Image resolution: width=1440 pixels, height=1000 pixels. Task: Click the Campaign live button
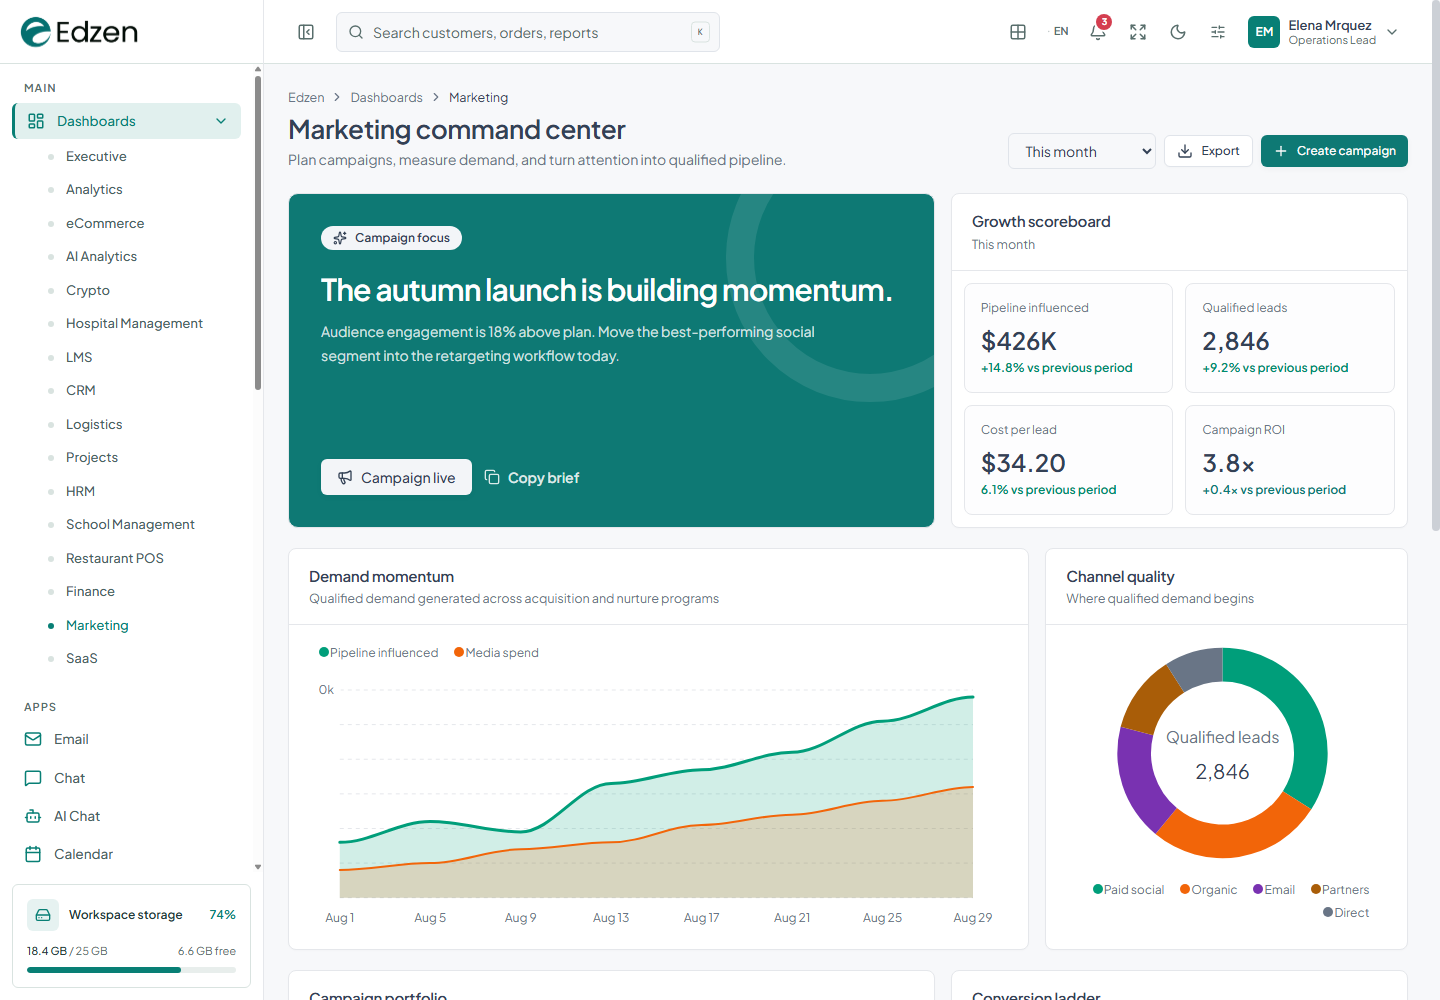click(396, 477)
